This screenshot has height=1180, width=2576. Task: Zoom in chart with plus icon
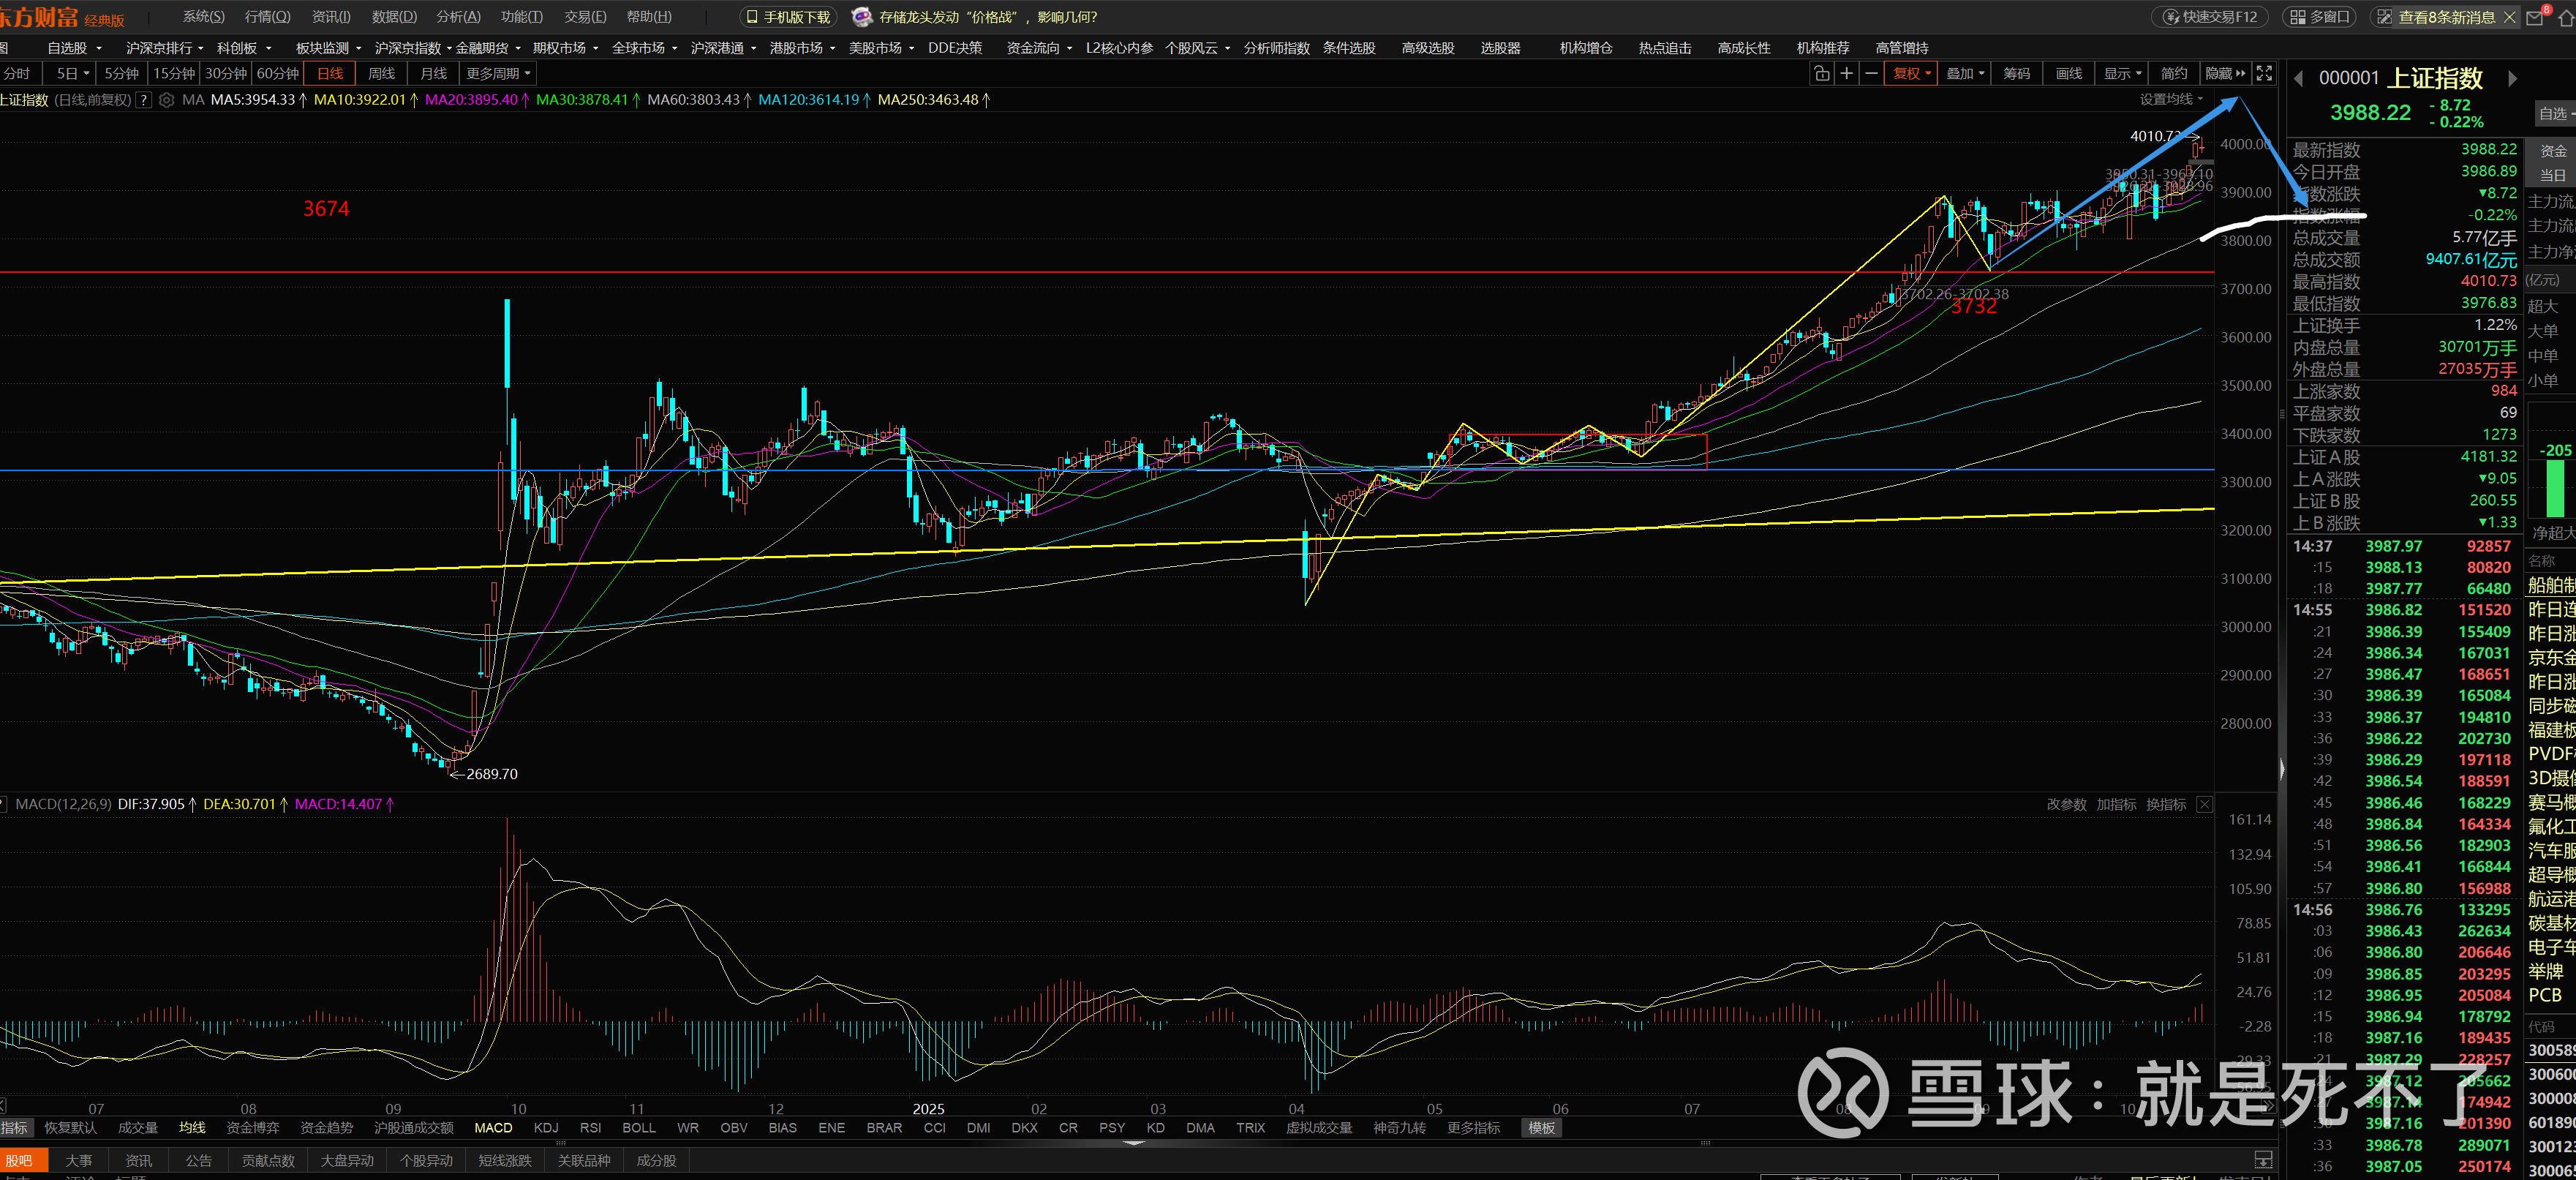[1846, 74]
